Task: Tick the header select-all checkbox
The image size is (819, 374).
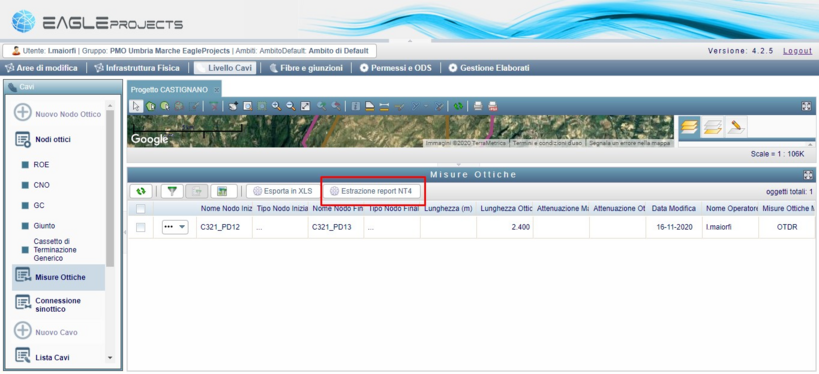Action: 141,208
